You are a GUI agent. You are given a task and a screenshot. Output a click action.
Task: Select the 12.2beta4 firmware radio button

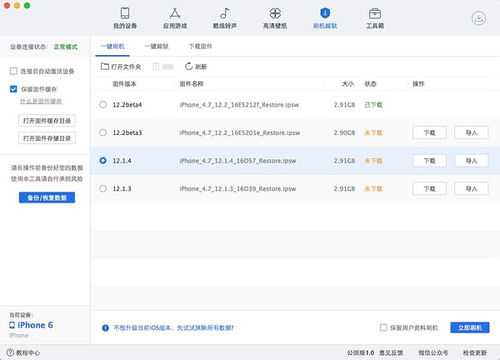(103, 105)
